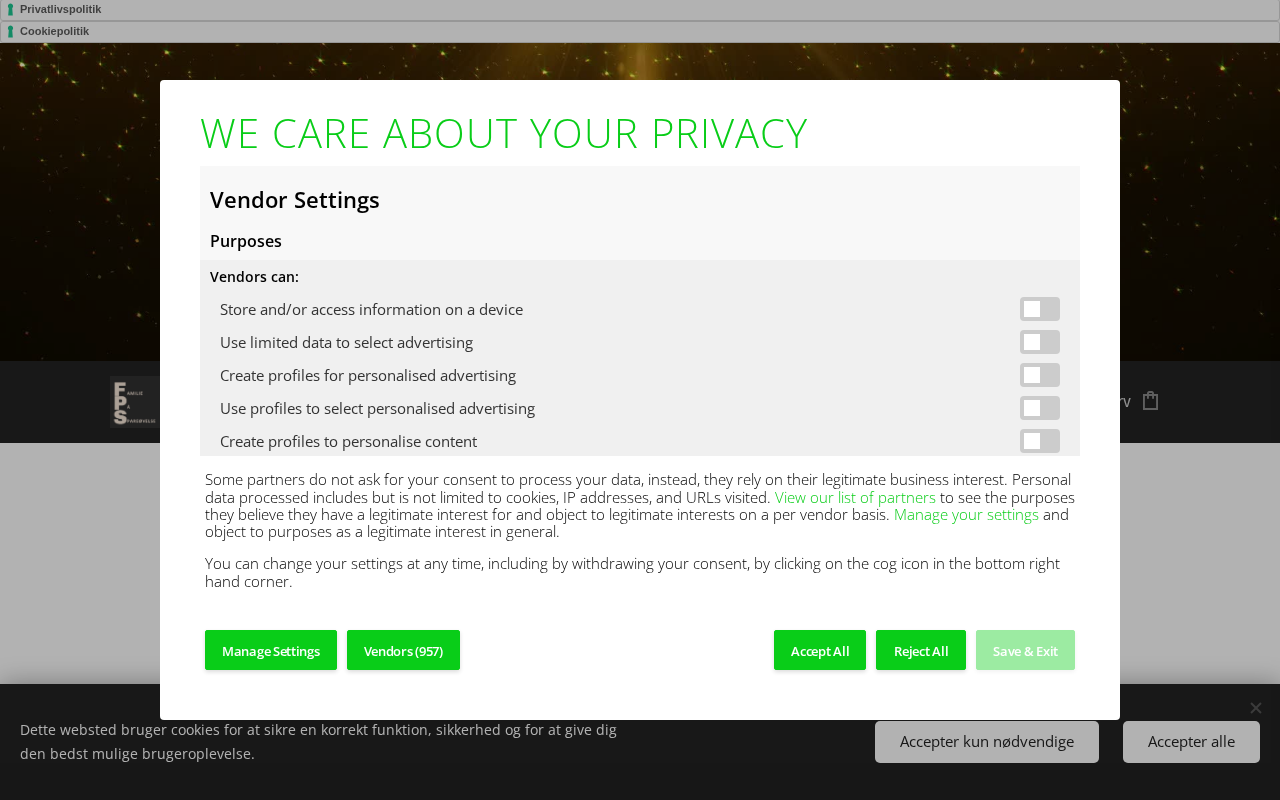The image size is (1280, 800).
Task: Click the keyhole icon beside Cookiepolitik
Action: (x=11, y=32)
